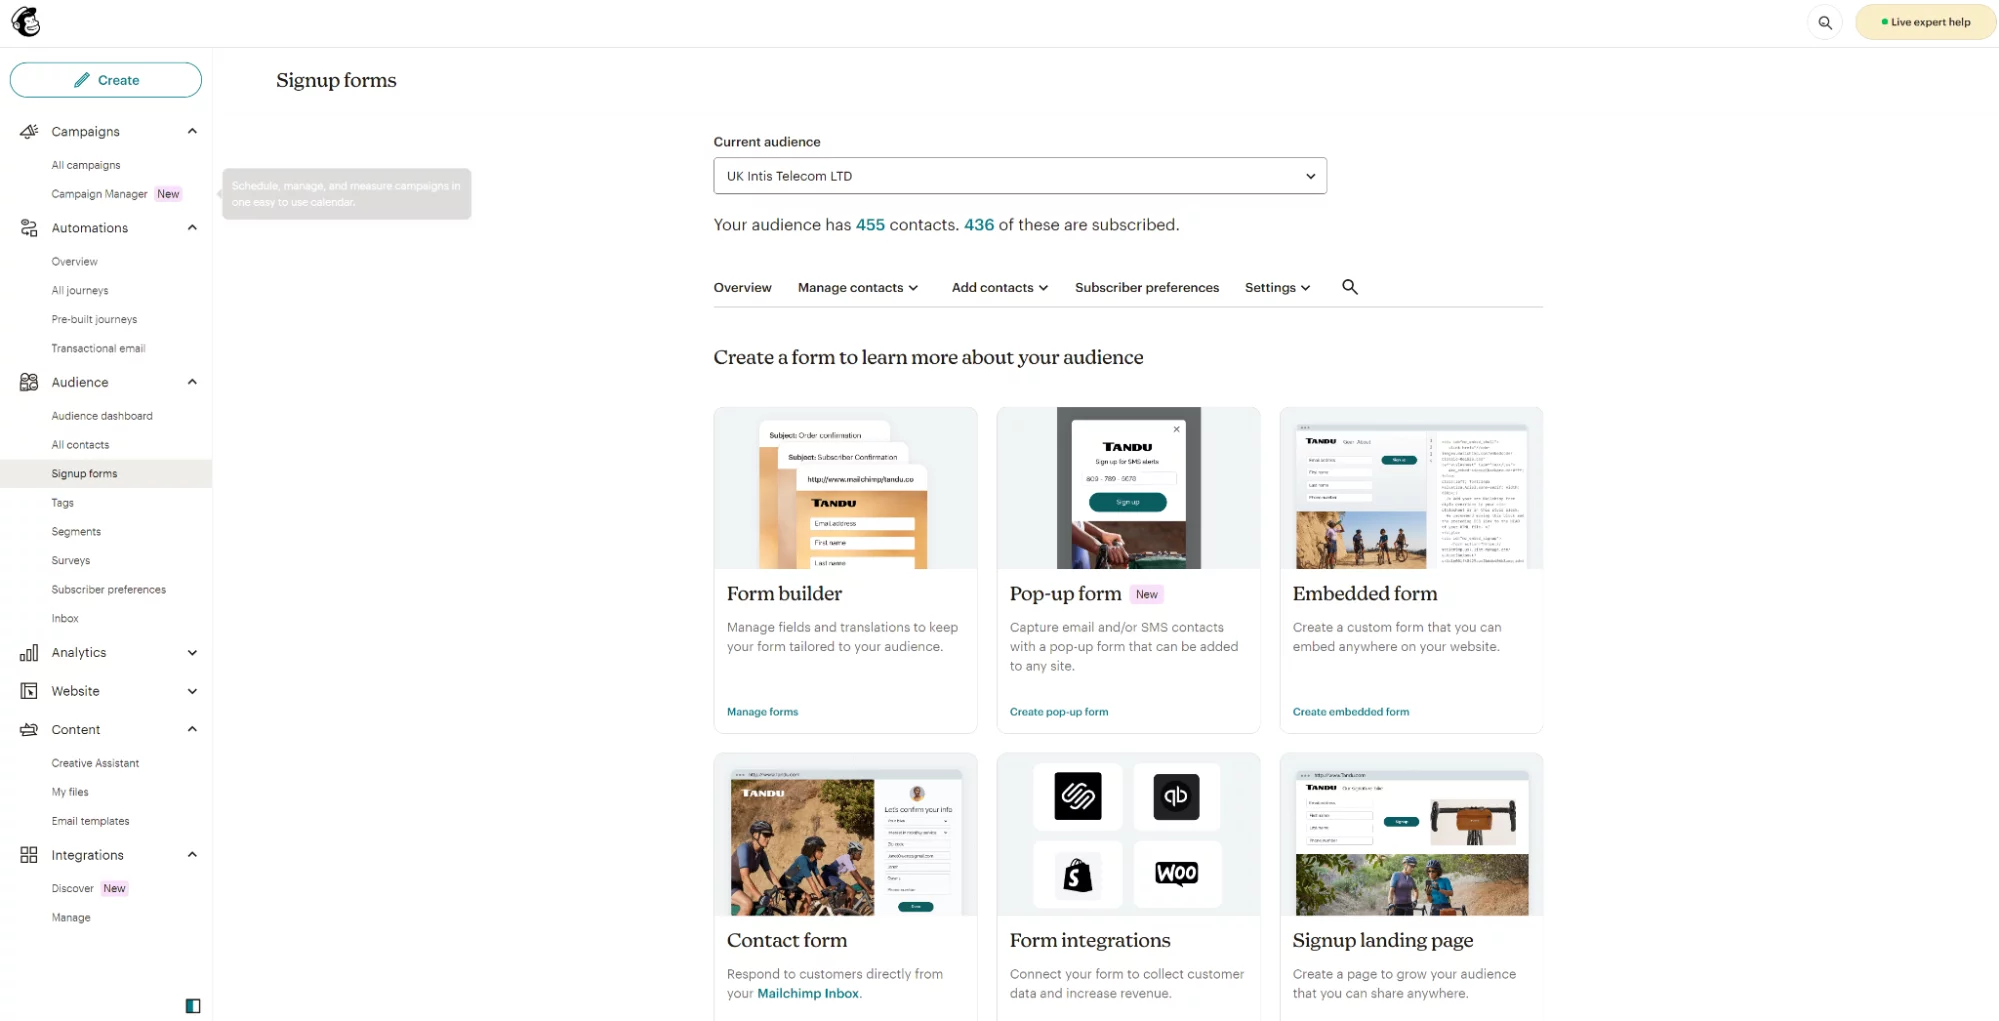Click the Analytics bar chart icon
Viewport: 1999px width, 1021px height.
pyautogui.click(x=29, y=652)
